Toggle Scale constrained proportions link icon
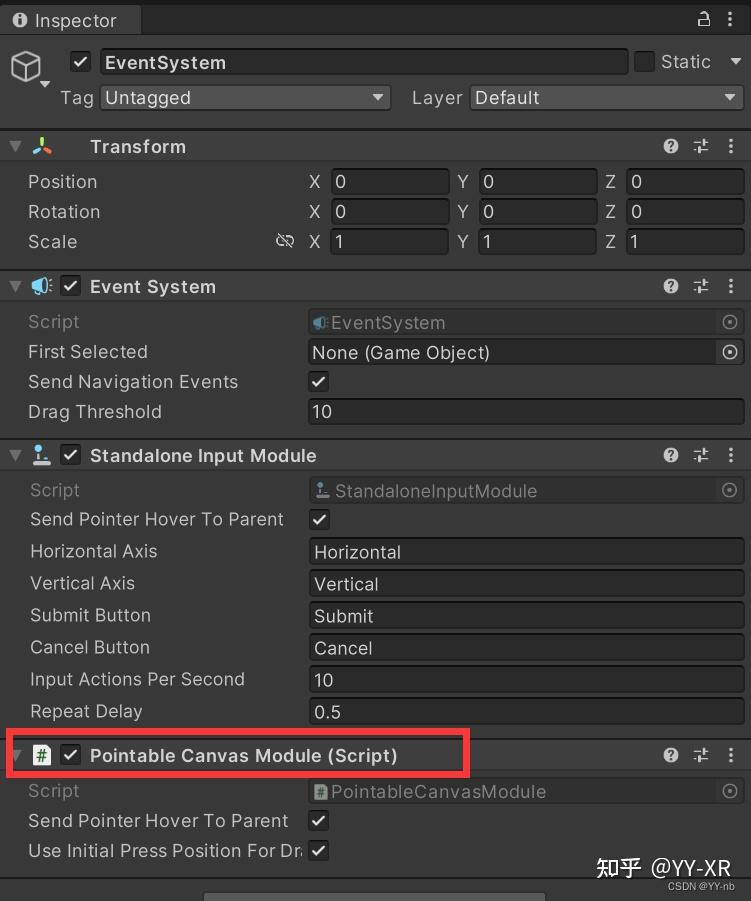Image resolution: width=751 pixels, height=901 pixels. pyautogui.click(x=285, y=241)
